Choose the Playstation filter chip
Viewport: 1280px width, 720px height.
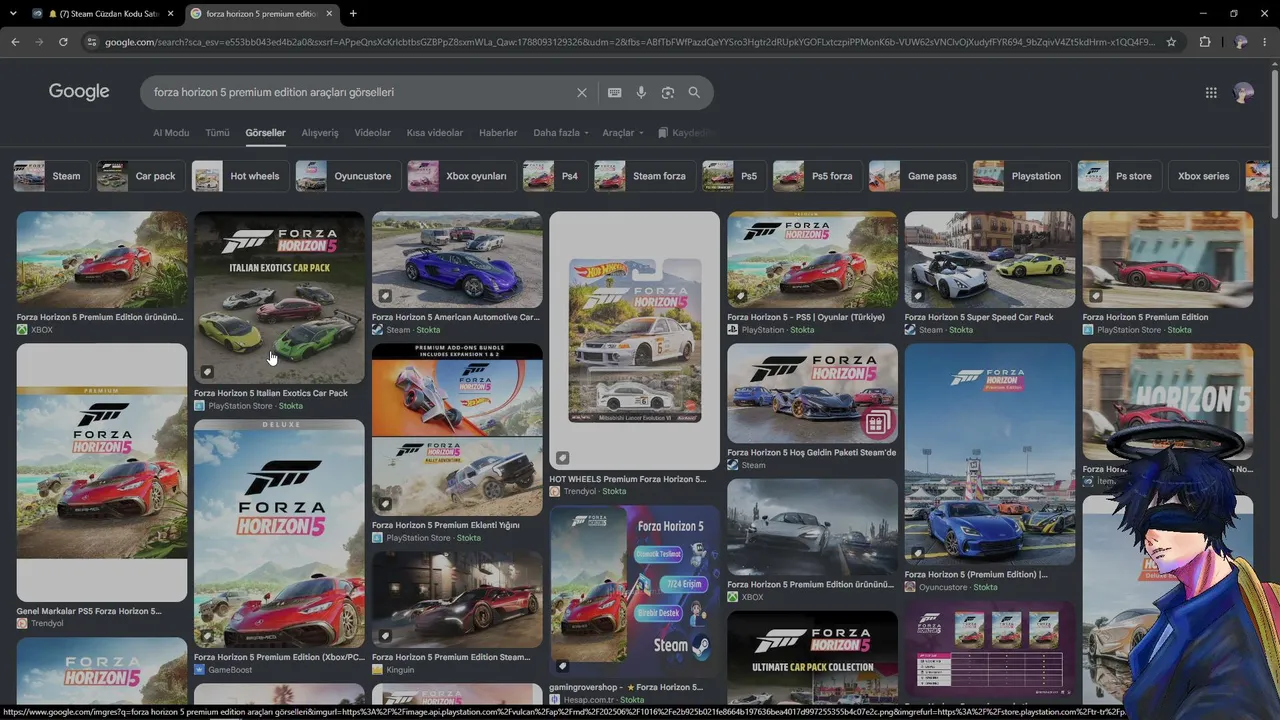click(1021, 176)
